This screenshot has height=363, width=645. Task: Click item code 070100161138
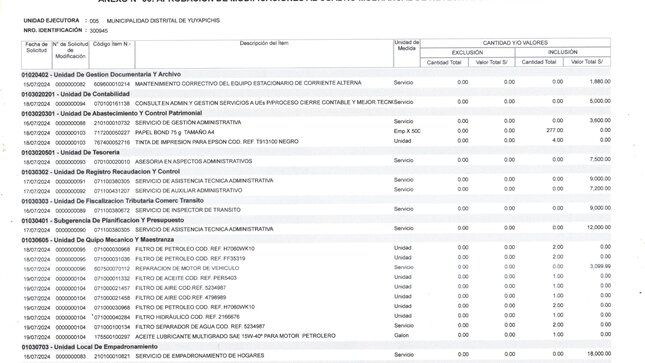pyautogui.click(x=111, y=104)
